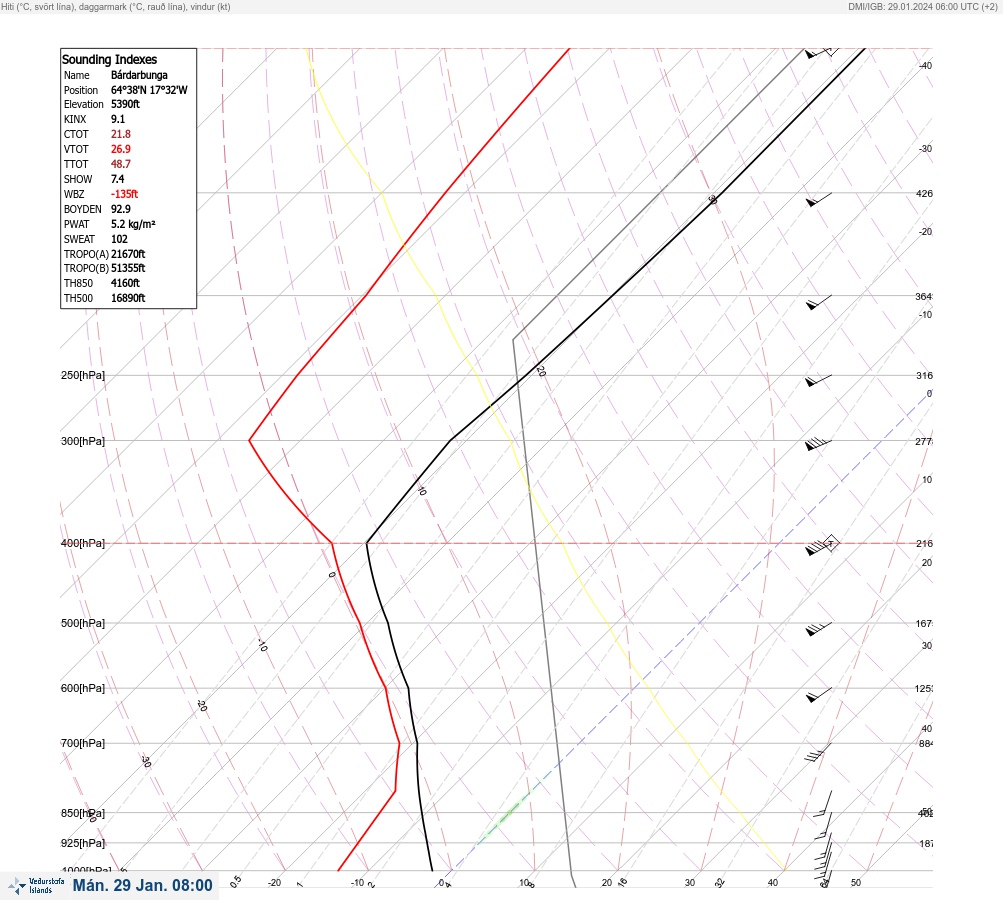Click the KINX value 9.1
The image size is (1003, 900).
(118, 119)
